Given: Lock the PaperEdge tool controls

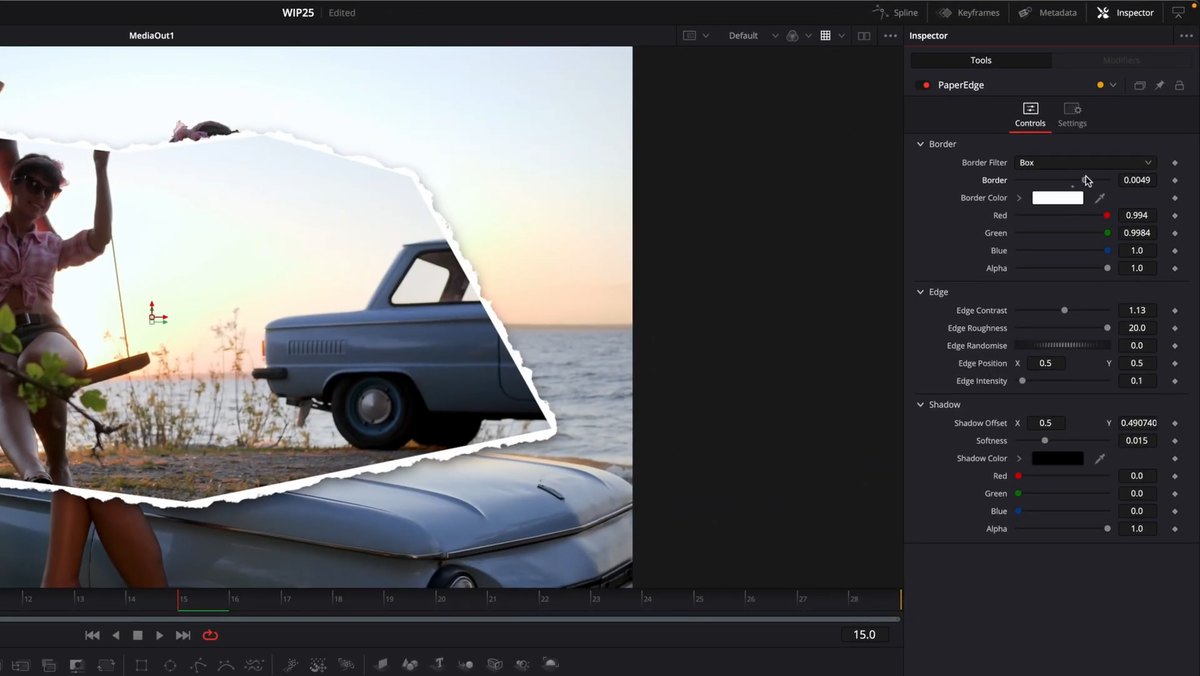Looking at the screenshot, I should 1179,86.
